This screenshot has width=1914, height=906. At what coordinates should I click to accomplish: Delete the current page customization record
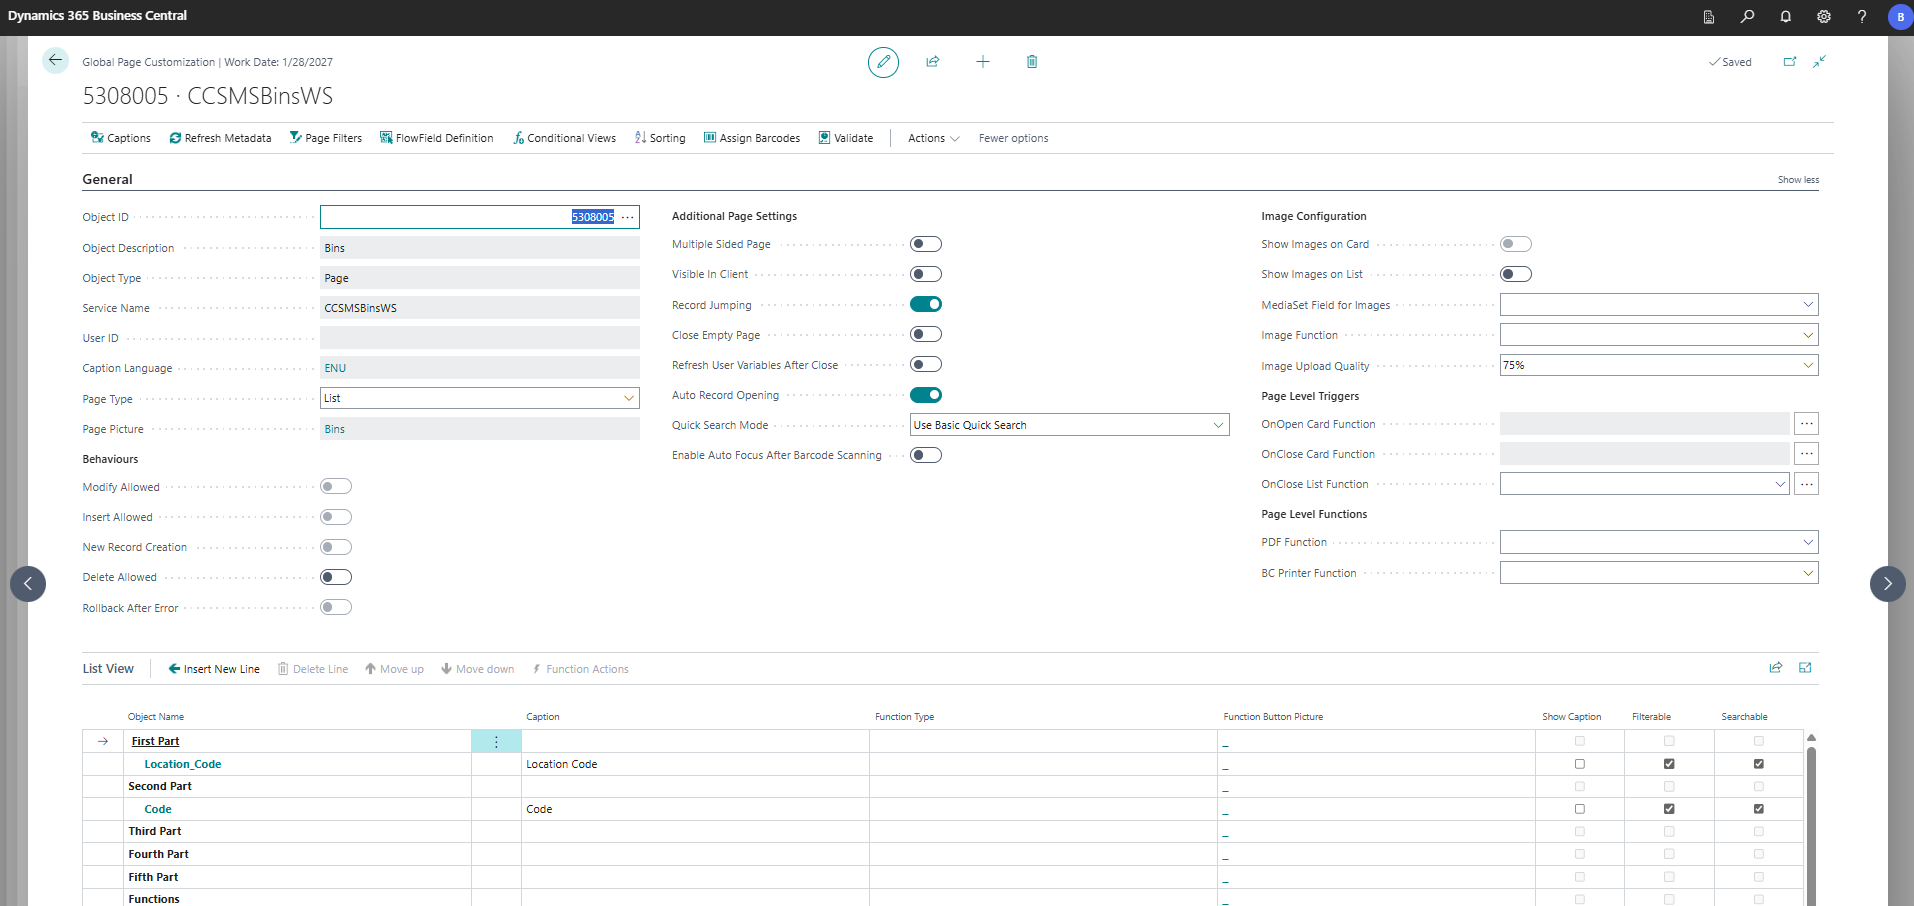1032,61
